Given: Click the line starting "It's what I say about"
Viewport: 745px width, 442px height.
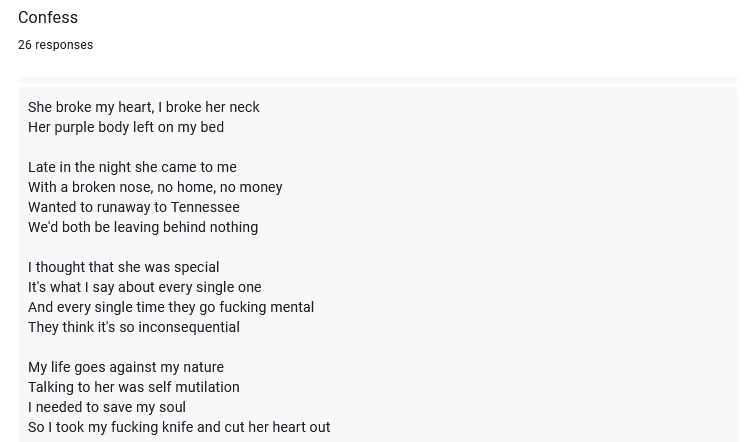Looking at the screenshot, I should [x=144, y=287].
